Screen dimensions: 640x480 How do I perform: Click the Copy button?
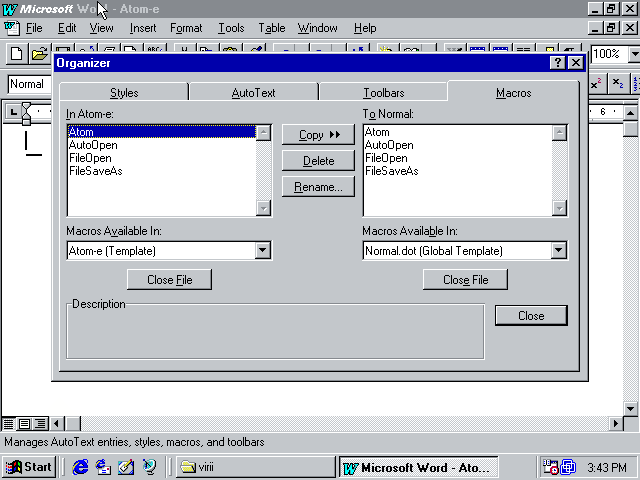[318, 135]
